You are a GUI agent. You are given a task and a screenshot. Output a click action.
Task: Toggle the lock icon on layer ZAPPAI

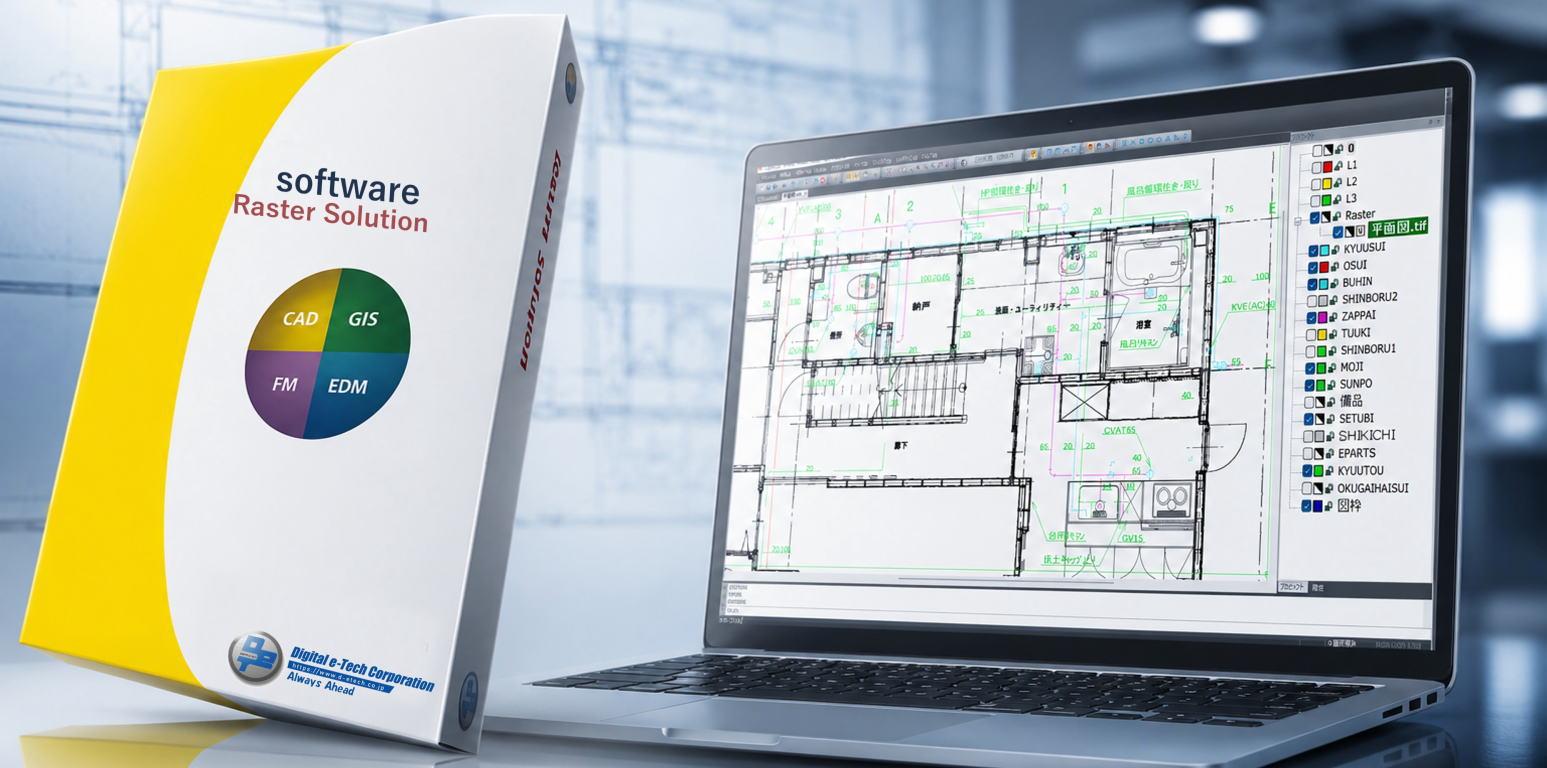tap(1334, 316)
